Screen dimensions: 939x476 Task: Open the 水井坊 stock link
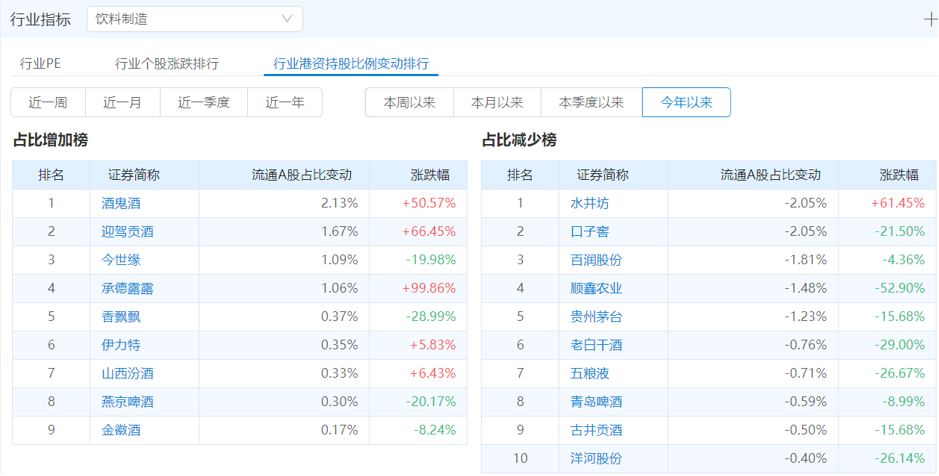tap(590, 204)
